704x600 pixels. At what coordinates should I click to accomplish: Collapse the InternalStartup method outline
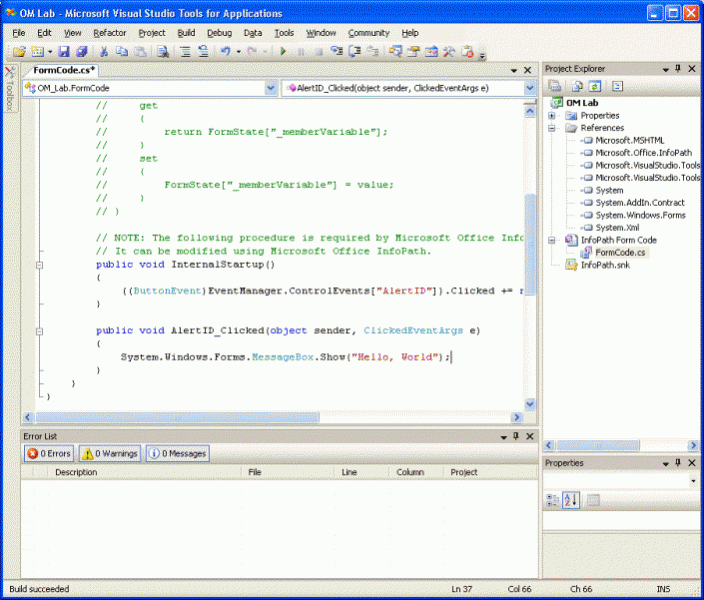coord(40,265)
